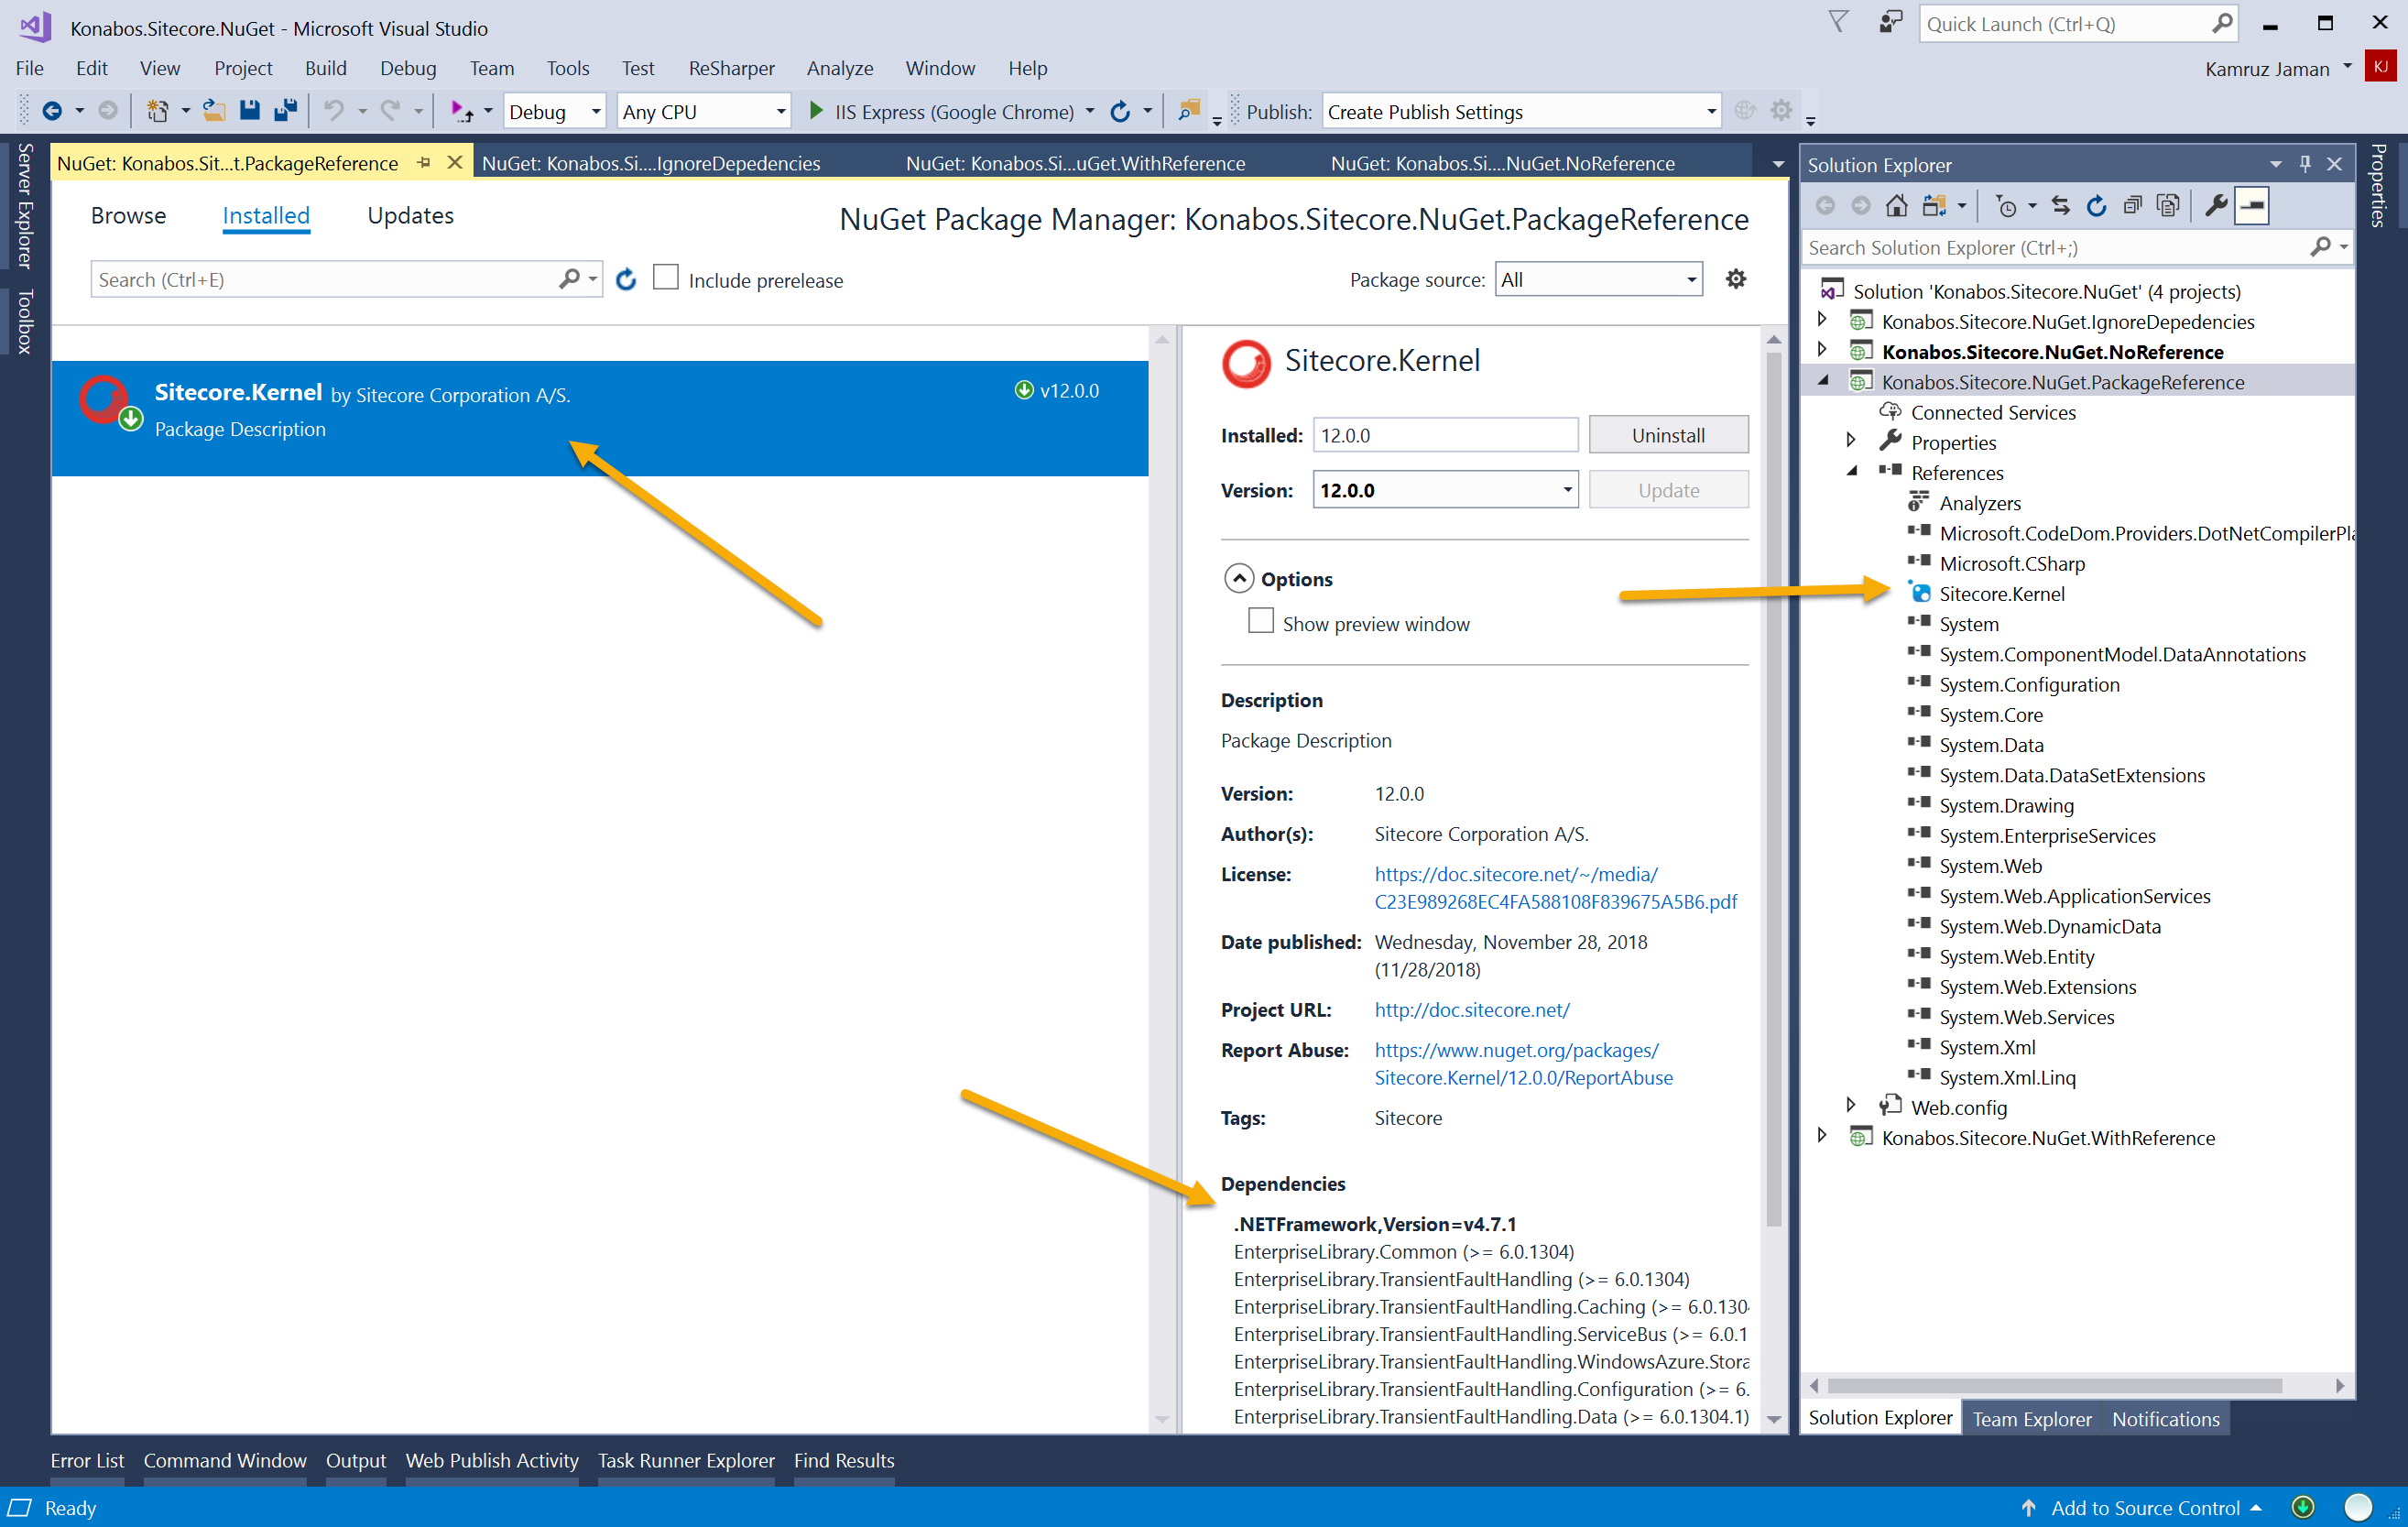Open the Build menu
Viewport: 2408px width, 1527px height.
[326, 68]
